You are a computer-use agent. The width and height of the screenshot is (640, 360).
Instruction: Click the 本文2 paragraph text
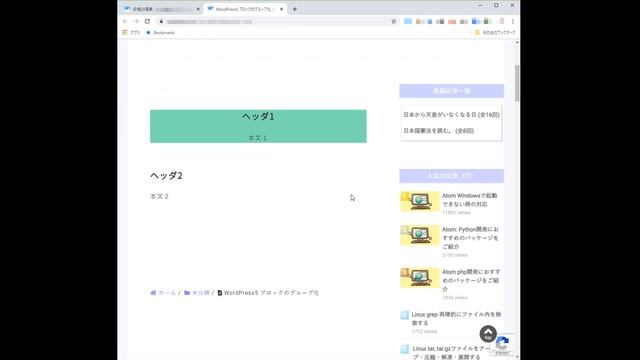(x=159, y=196)
